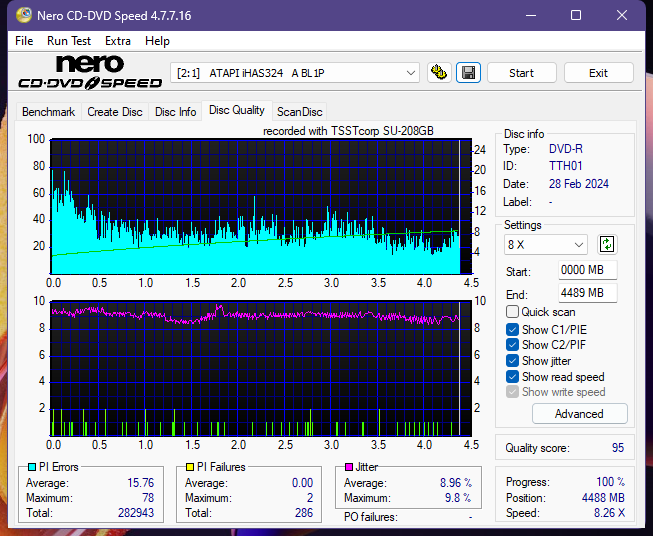Toggle the Quick scan checkbox
Image resolution: width=653 pixels, height=536 pixels.
(x=512, y=312)
